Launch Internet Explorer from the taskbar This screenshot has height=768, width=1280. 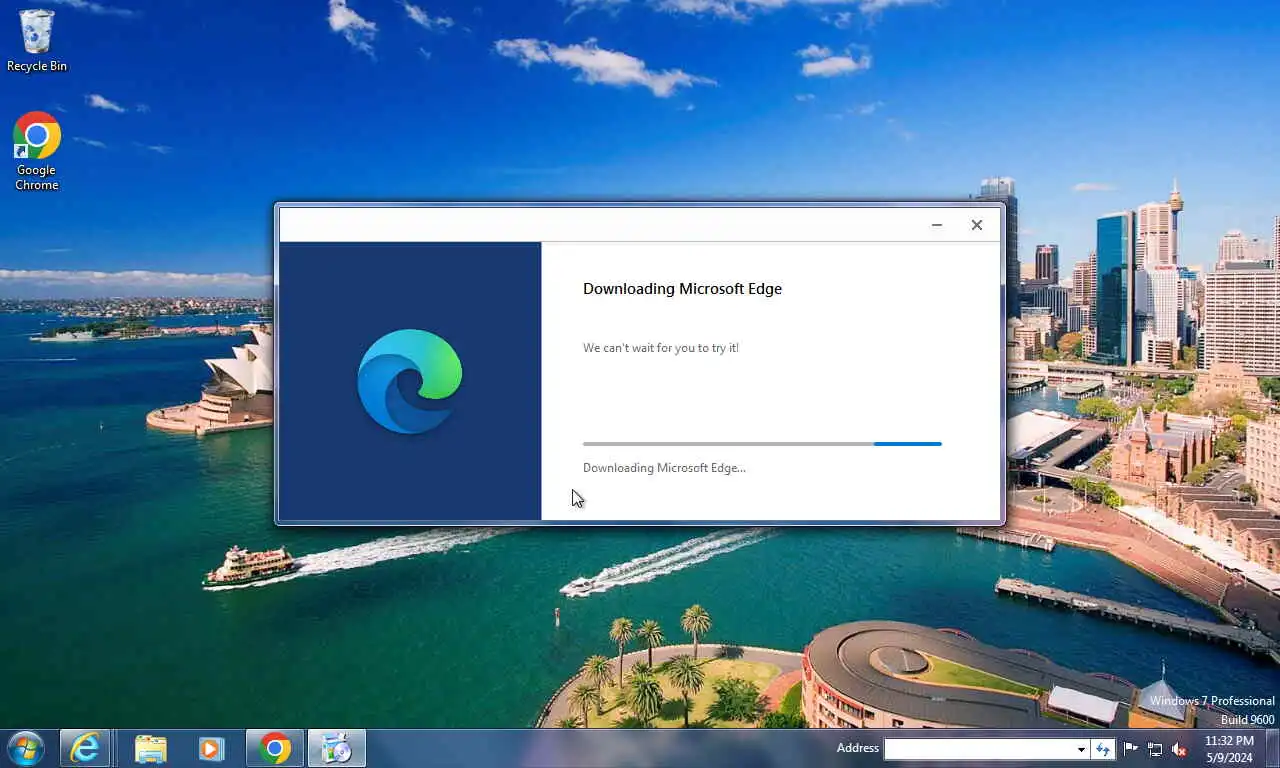click(85, 748)
